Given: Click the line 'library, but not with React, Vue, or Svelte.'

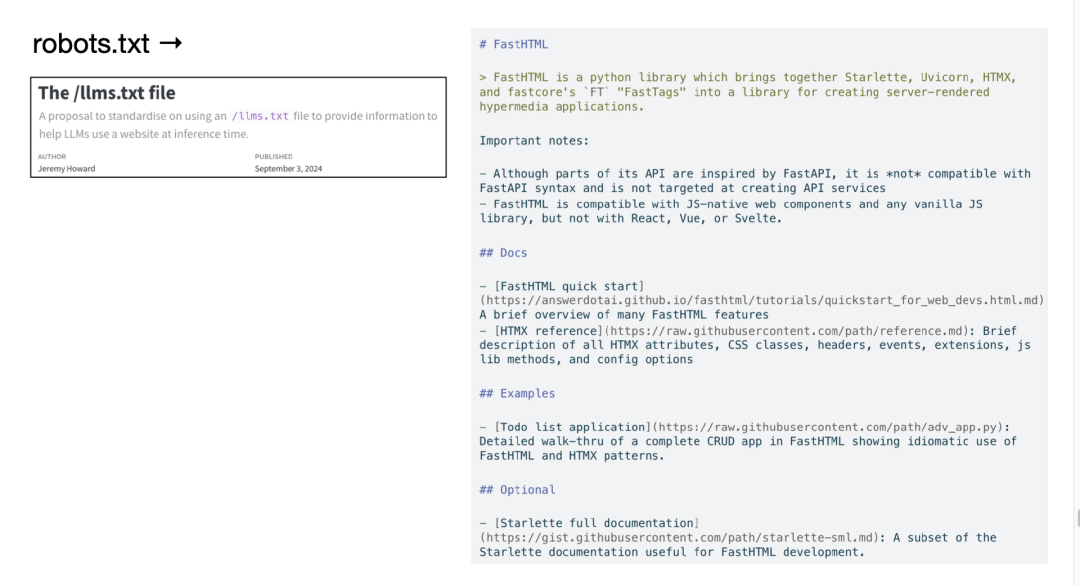Looking at the screenshot, I should coord(631,219).
